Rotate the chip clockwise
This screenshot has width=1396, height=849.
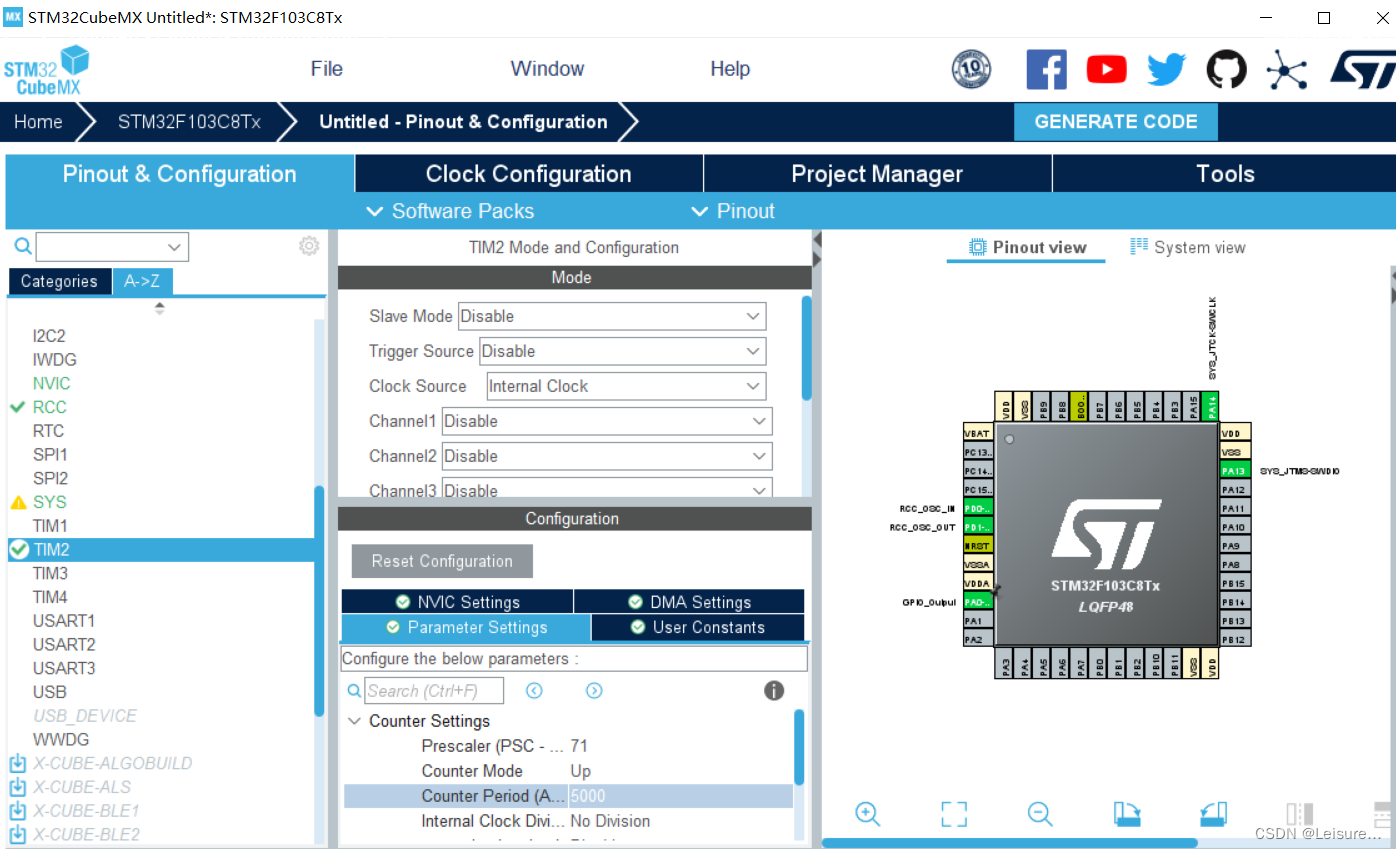click(x=1126, y=814)
